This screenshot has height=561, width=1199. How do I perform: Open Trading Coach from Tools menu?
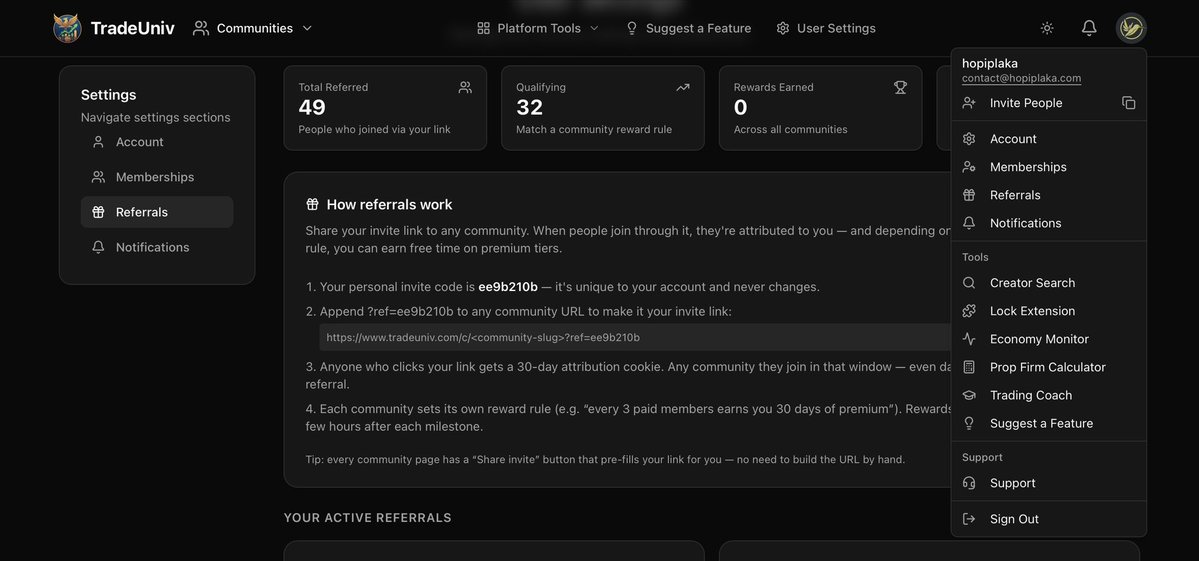coord(1048,395)
